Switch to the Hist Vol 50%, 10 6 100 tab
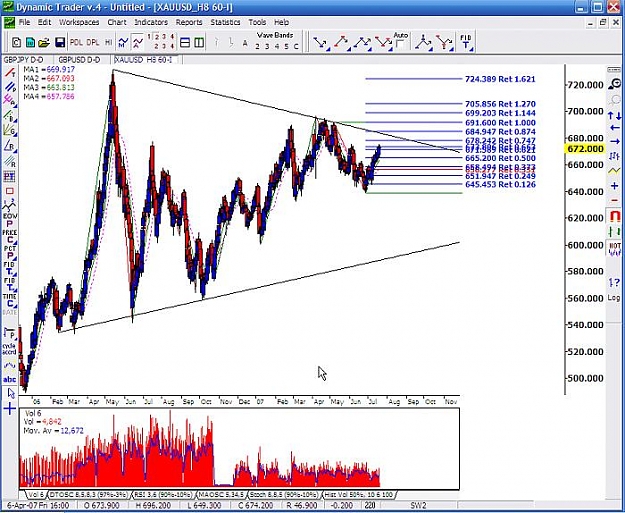 (x=358, y=495)
